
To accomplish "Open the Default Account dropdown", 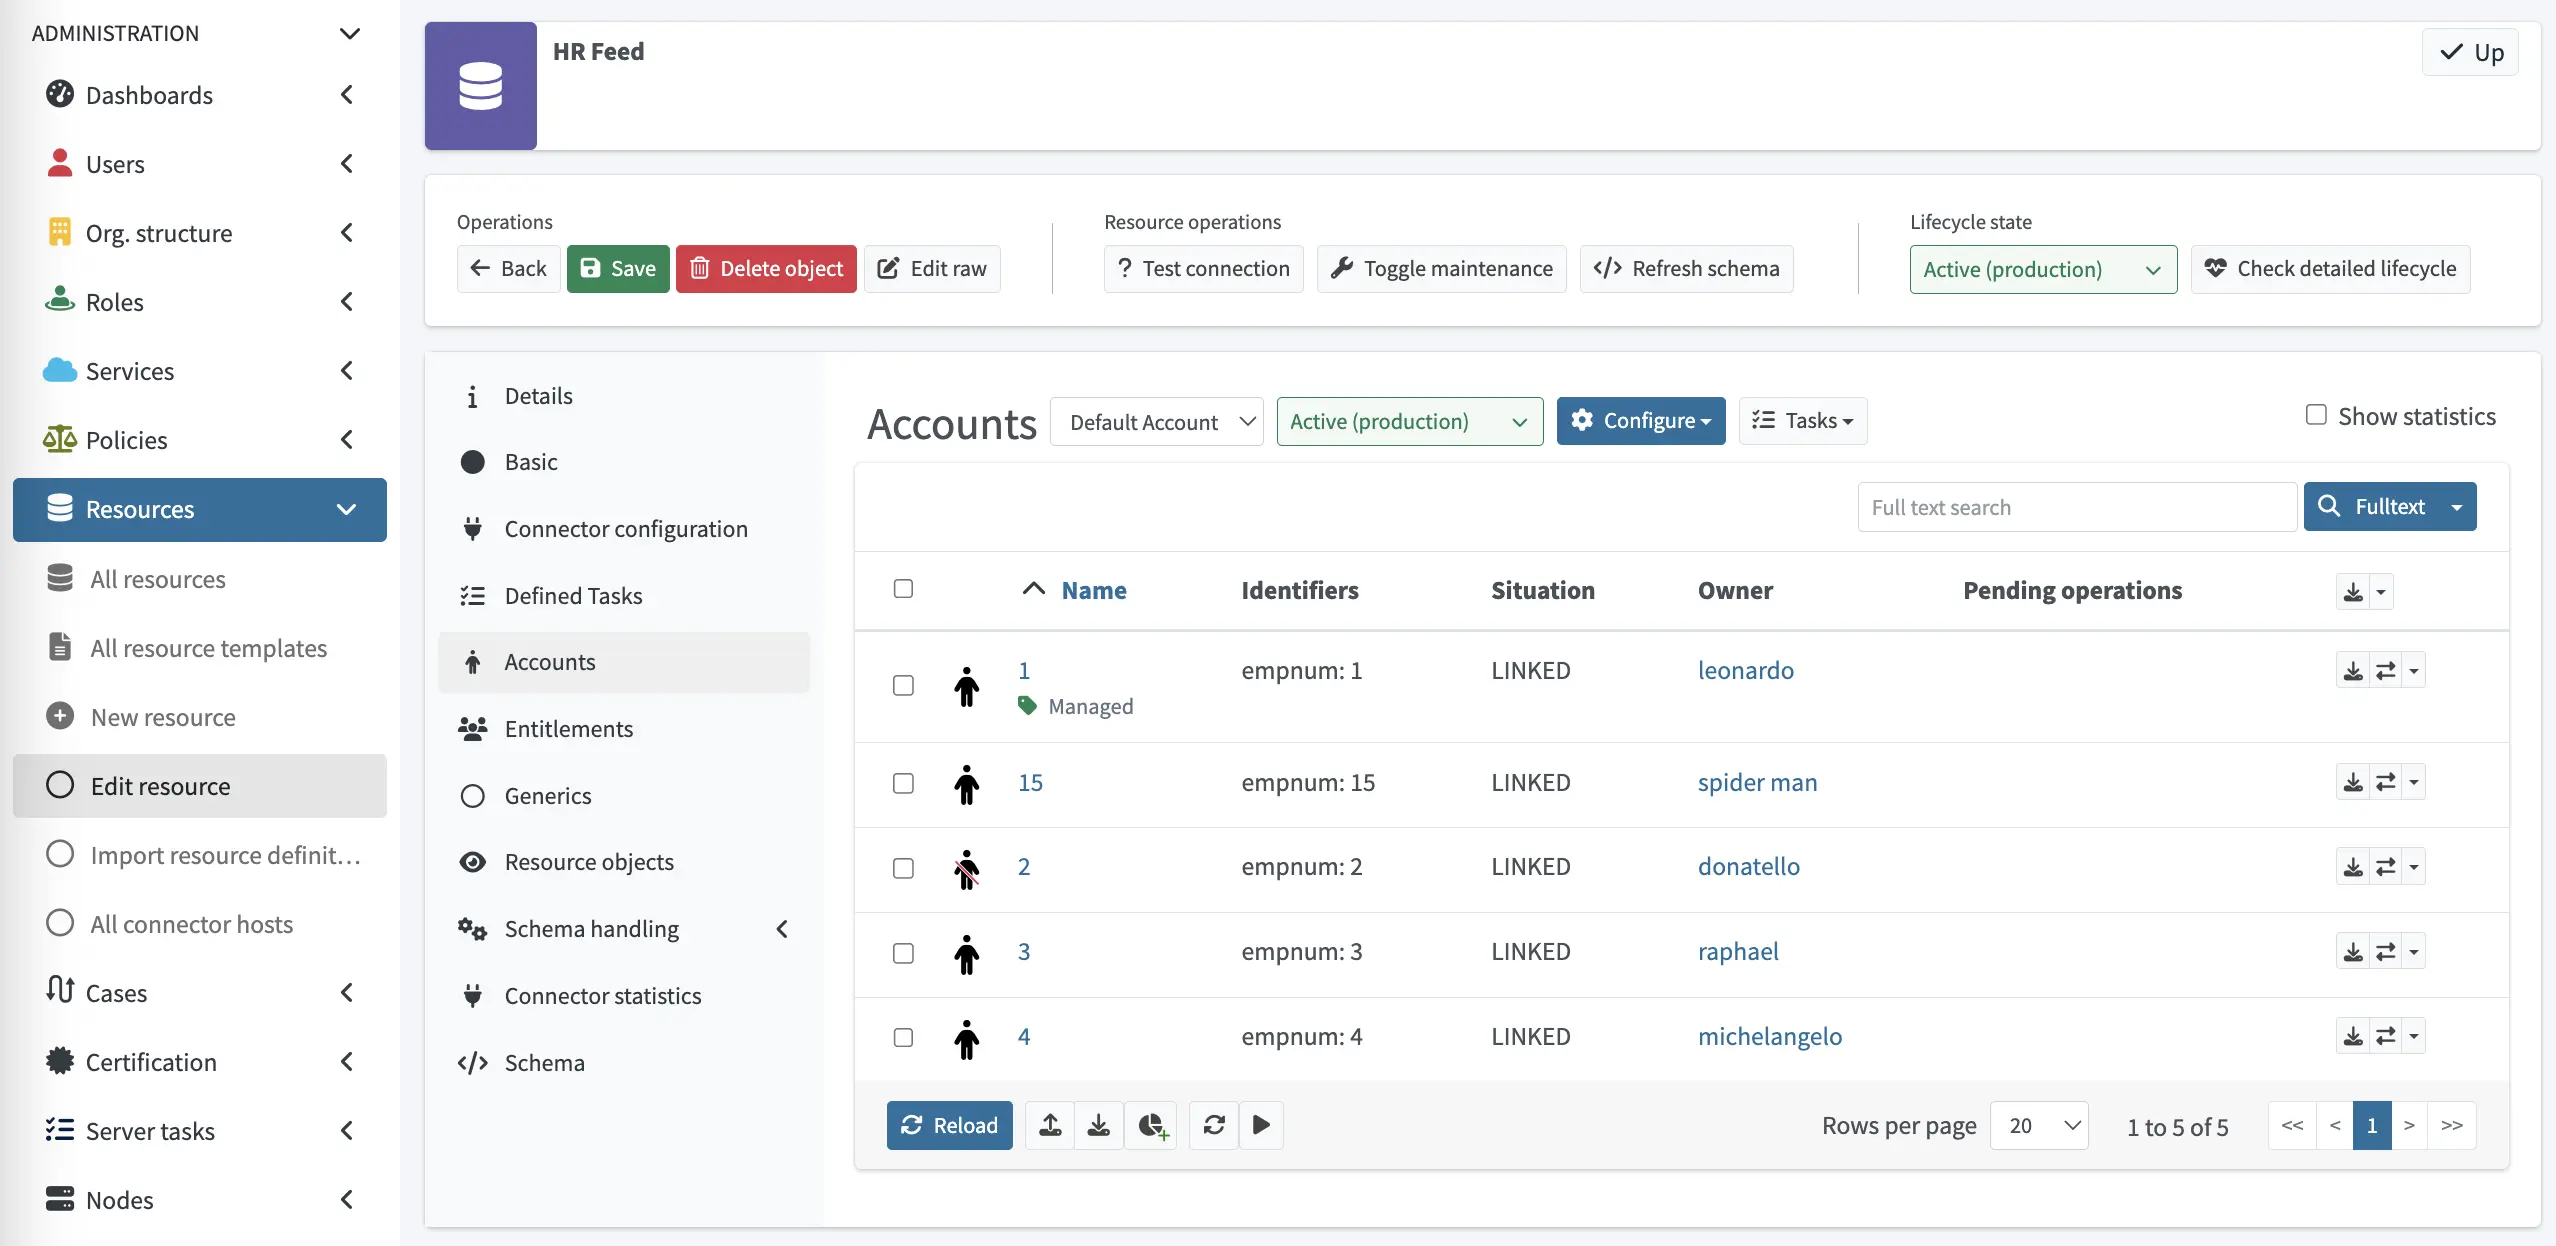I will click(1157, 422).
